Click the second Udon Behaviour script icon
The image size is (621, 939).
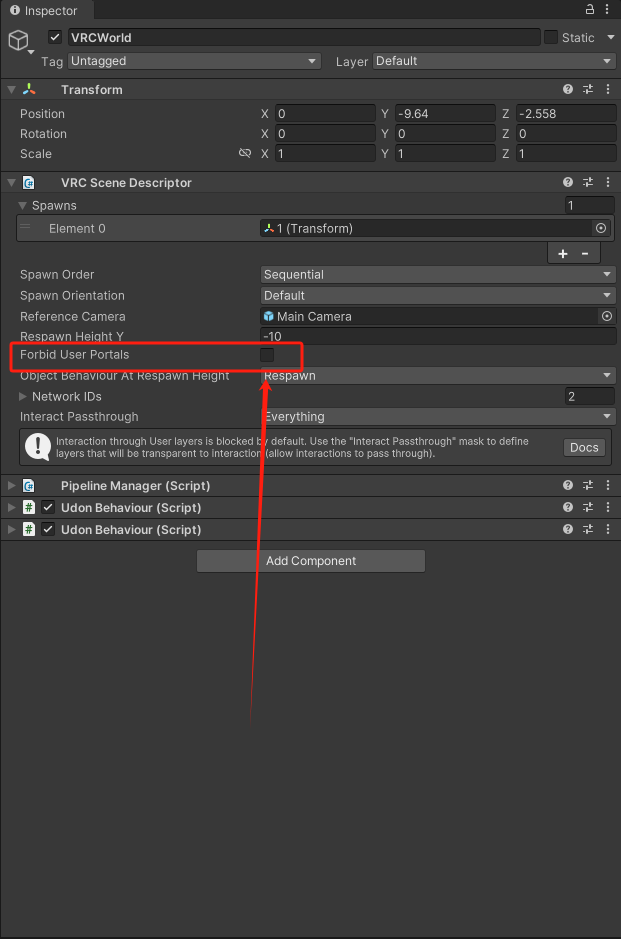29,529
